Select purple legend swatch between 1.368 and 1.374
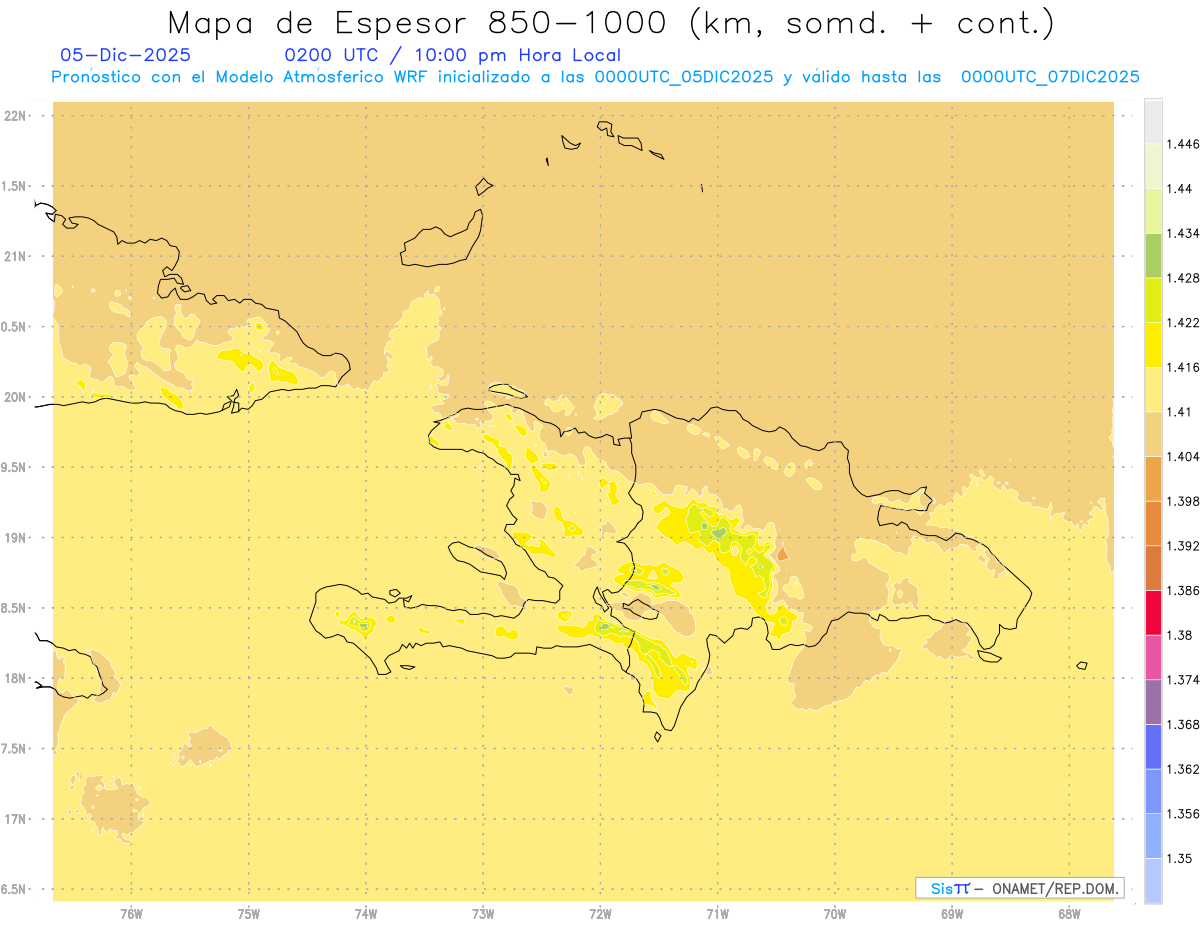Screen dimensions: 1200x927 [x=1153, y=702]
